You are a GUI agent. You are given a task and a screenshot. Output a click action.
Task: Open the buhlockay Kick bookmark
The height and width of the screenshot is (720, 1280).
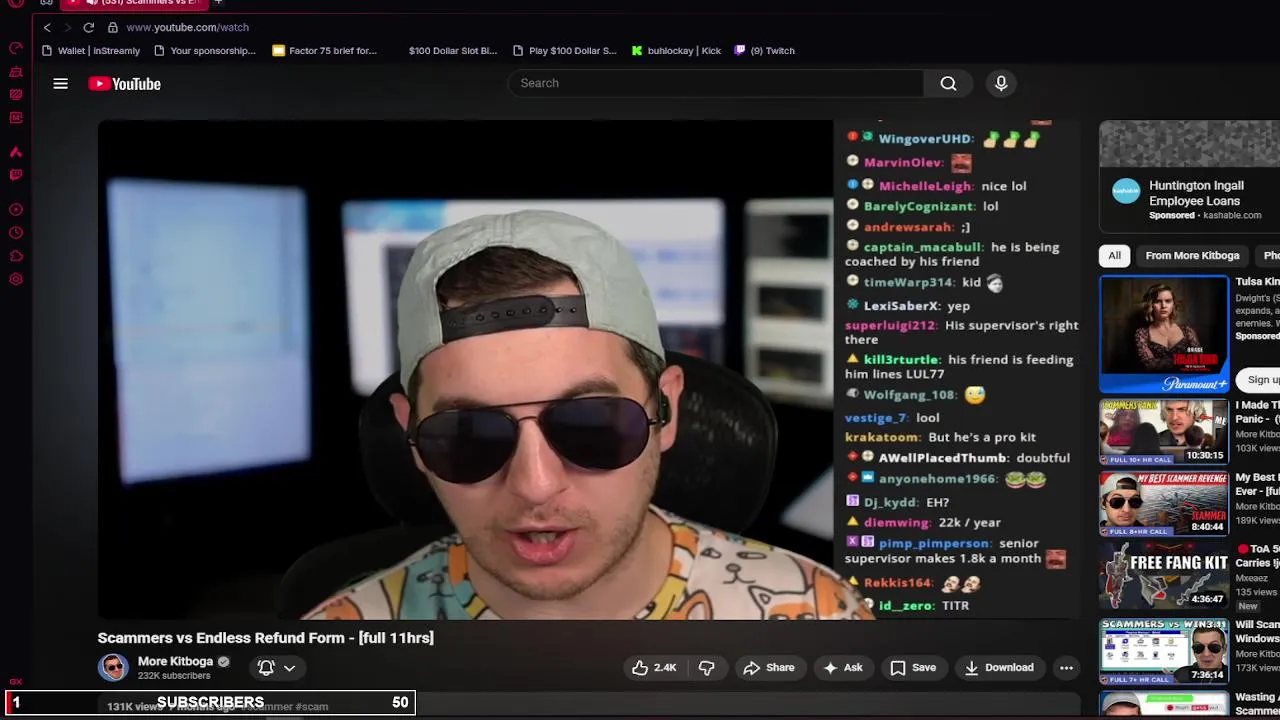(676, 50)
